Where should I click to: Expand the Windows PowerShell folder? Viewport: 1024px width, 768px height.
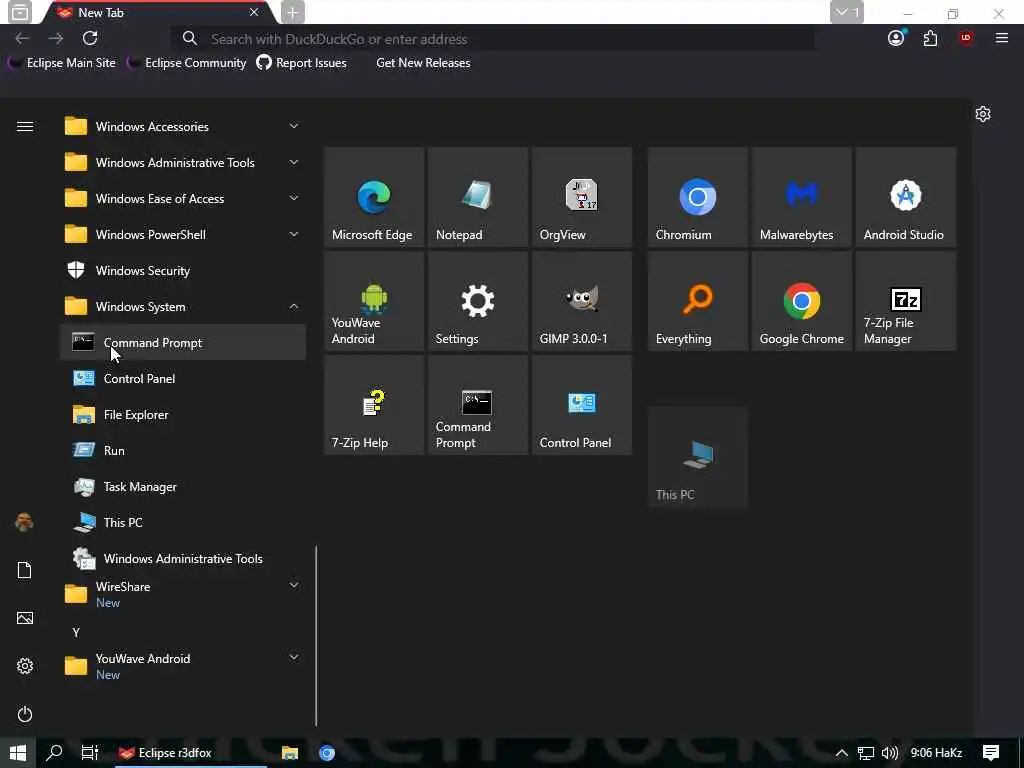[x=183, y=234]
